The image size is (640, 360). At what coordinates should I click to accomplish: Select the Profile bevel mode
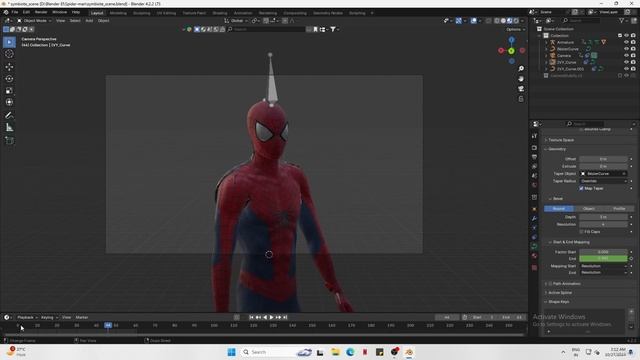pos(619,209)
